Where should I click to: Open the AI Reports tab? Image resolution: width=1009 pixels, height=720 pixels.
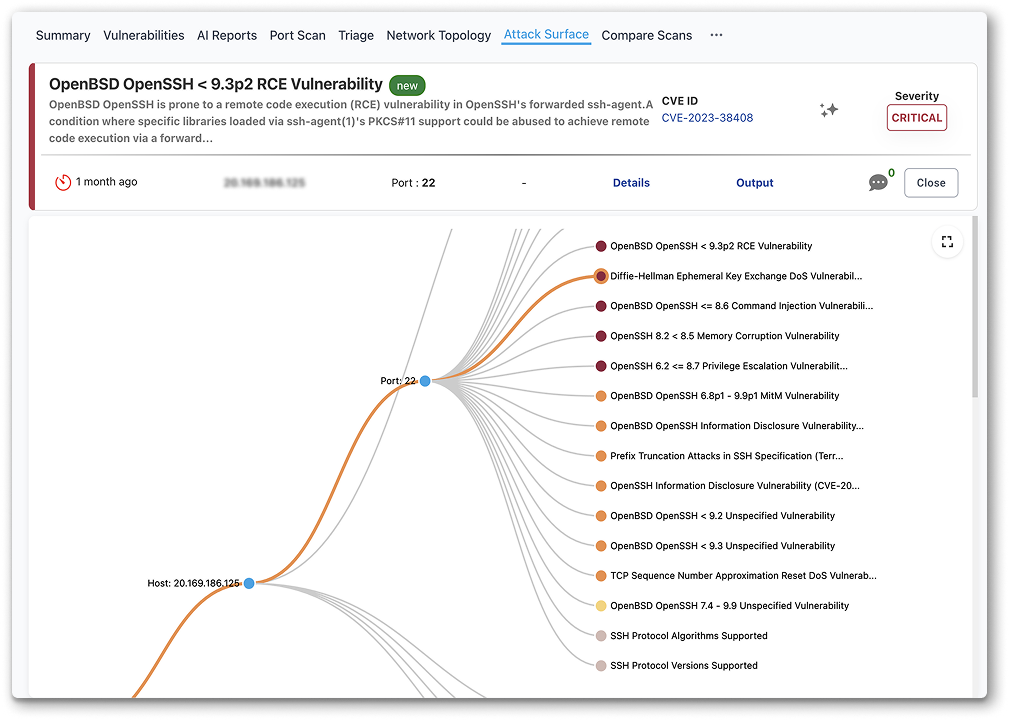(x=227, y=35)
